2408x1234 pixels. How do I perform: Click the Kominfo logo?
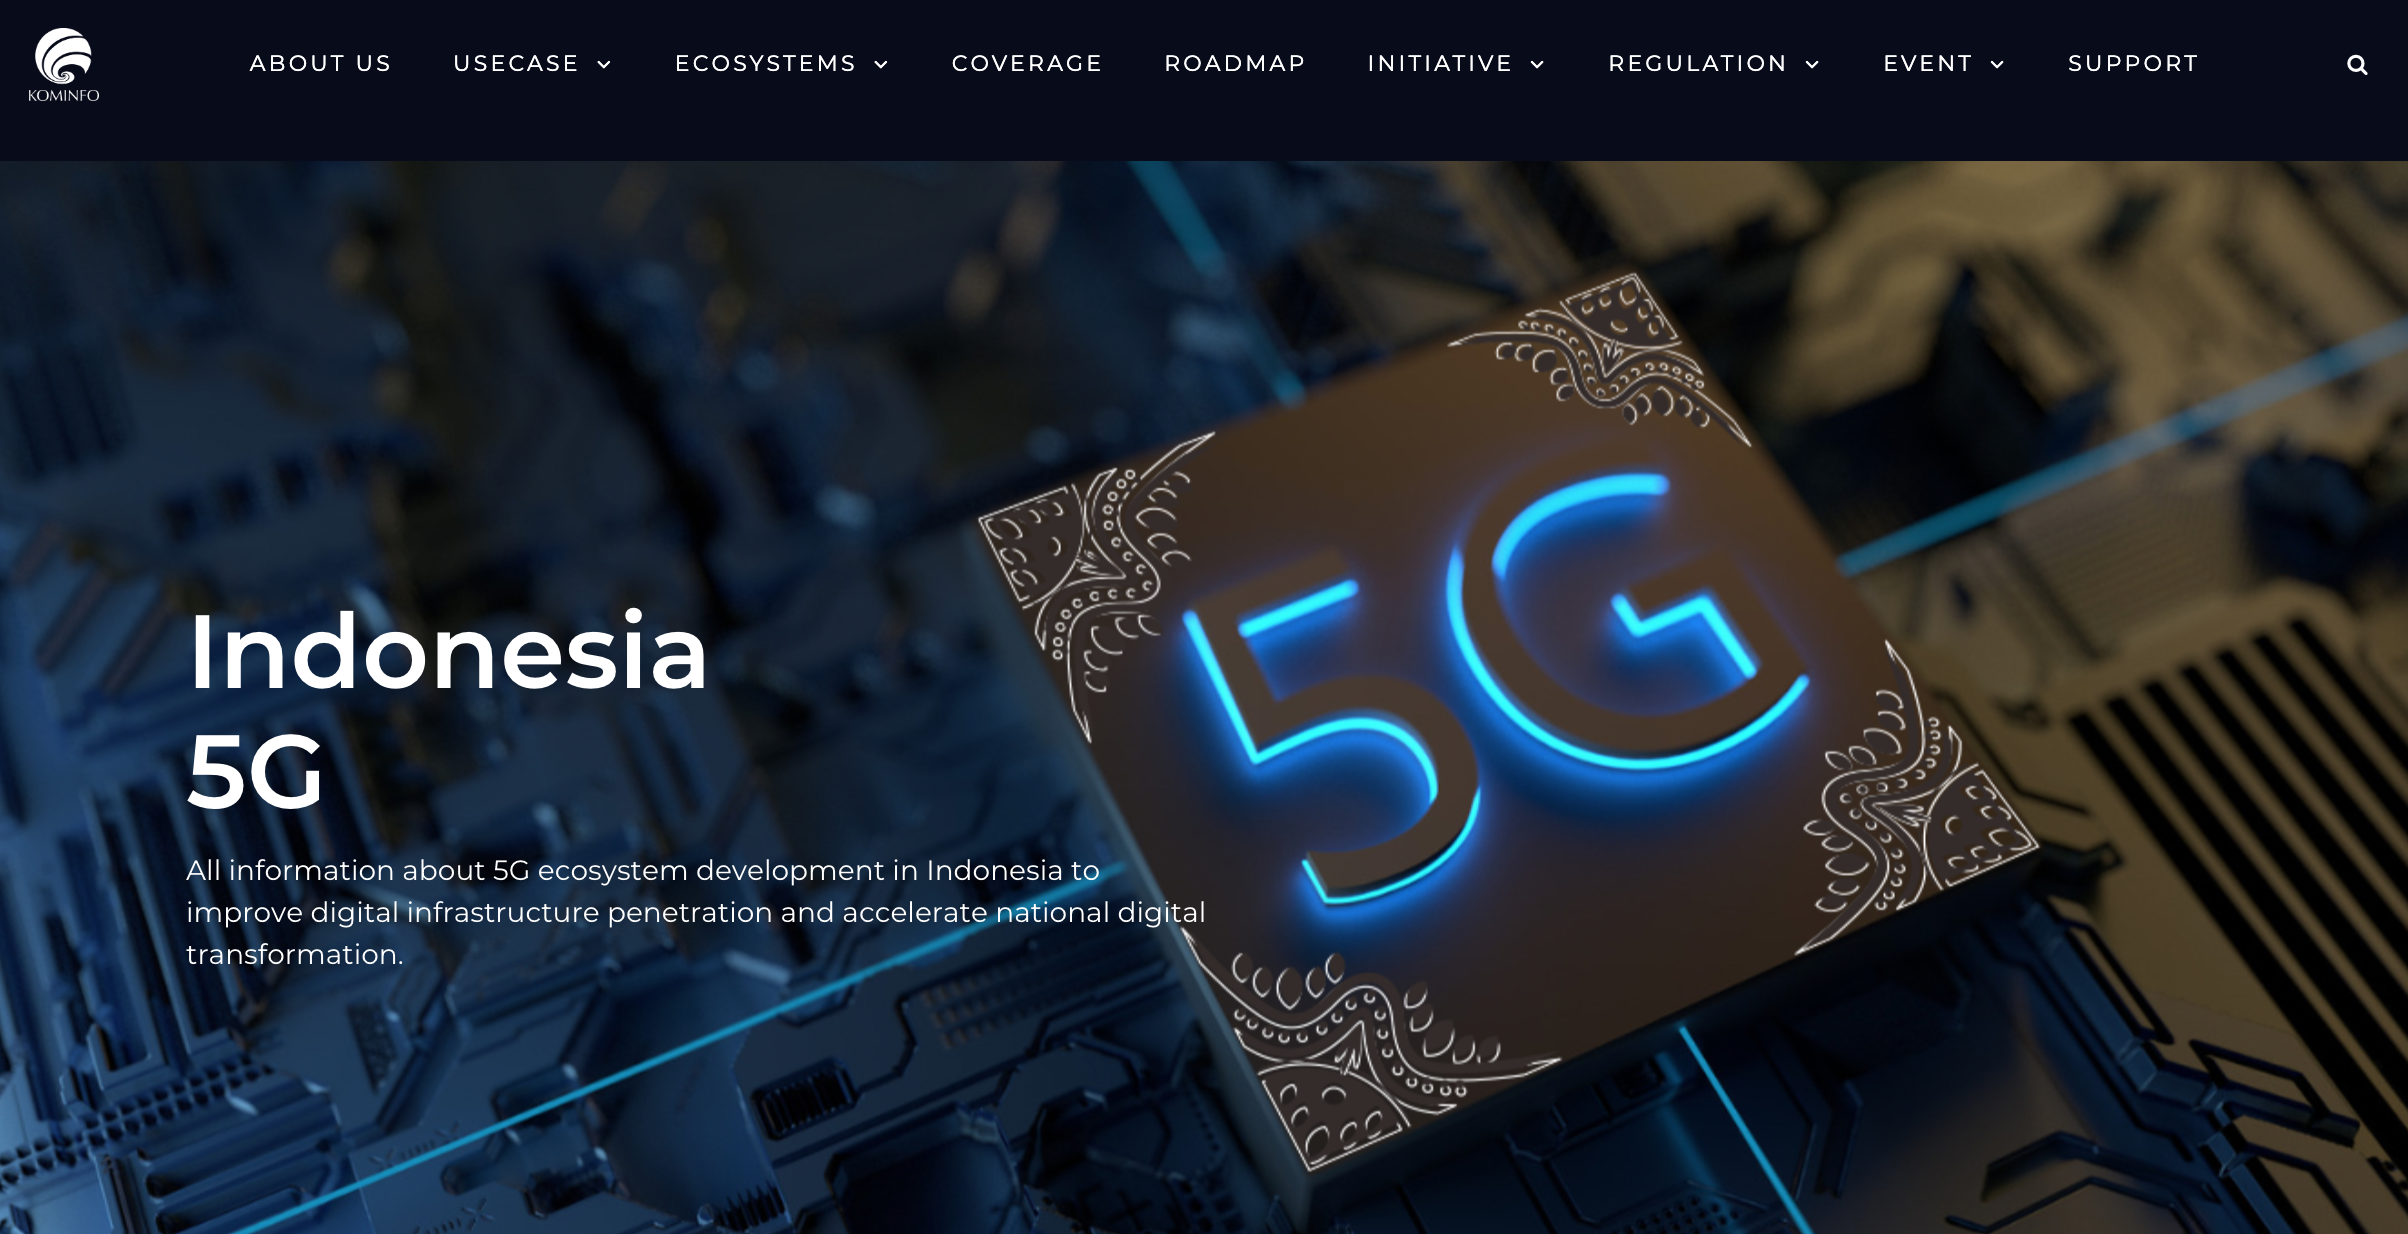[x=63, y=65]
